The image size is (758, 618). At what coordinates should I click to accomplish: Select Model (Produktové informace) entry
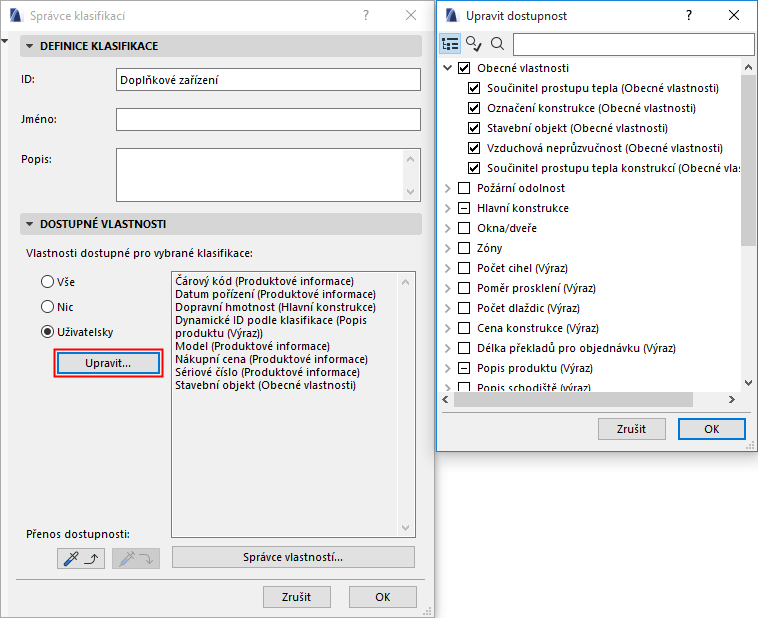[252, 346]
